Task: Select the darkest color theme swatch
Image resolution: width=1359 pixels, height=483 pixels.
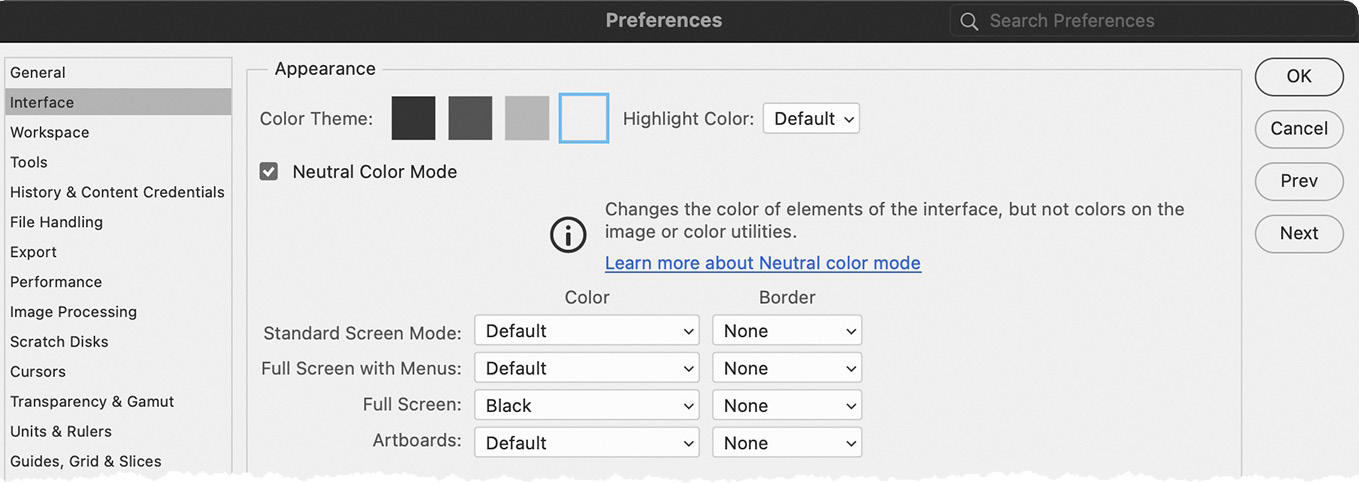Action: [414, 118]
